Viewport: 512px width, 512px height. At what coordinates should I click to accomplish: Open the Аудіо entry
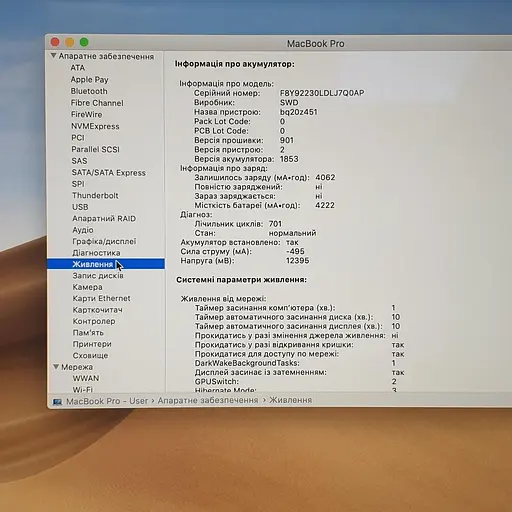(x=83, y=230)
